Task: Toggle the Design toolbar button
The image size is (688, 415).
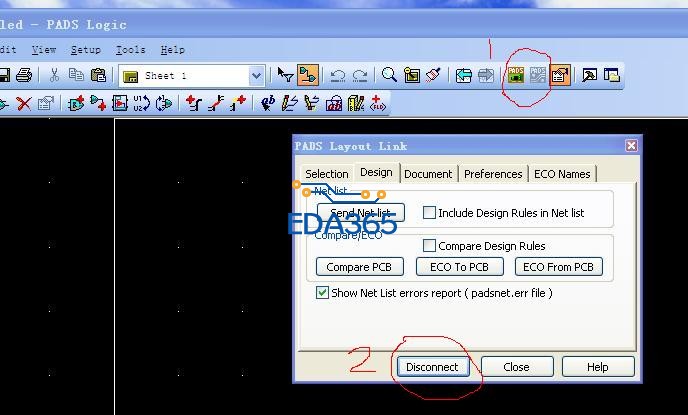Action: [x=308, y=75]
